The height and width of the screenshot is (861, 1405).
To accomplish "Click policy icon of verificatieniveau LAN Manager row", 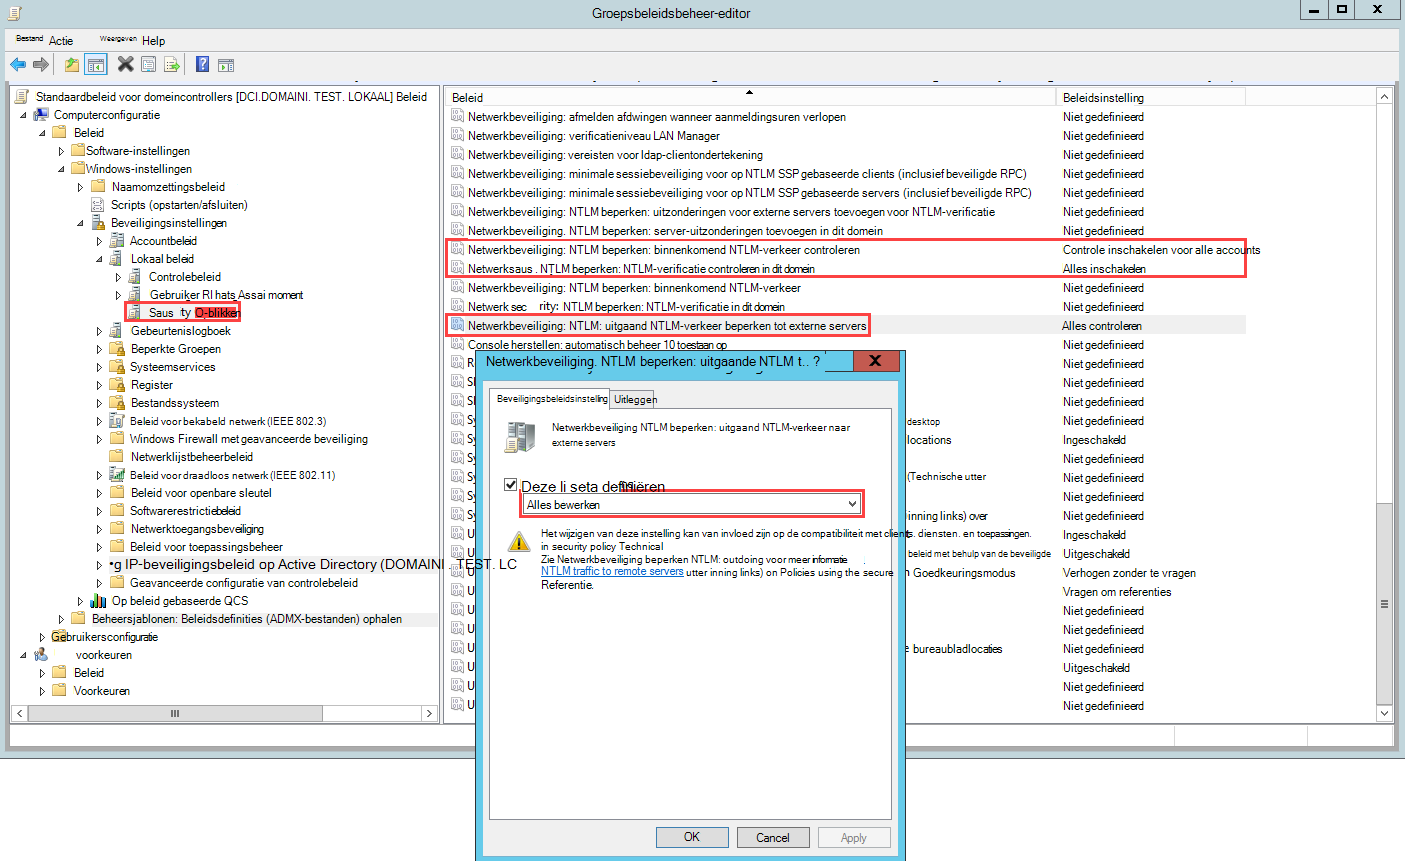I will [x=457, y=136].
